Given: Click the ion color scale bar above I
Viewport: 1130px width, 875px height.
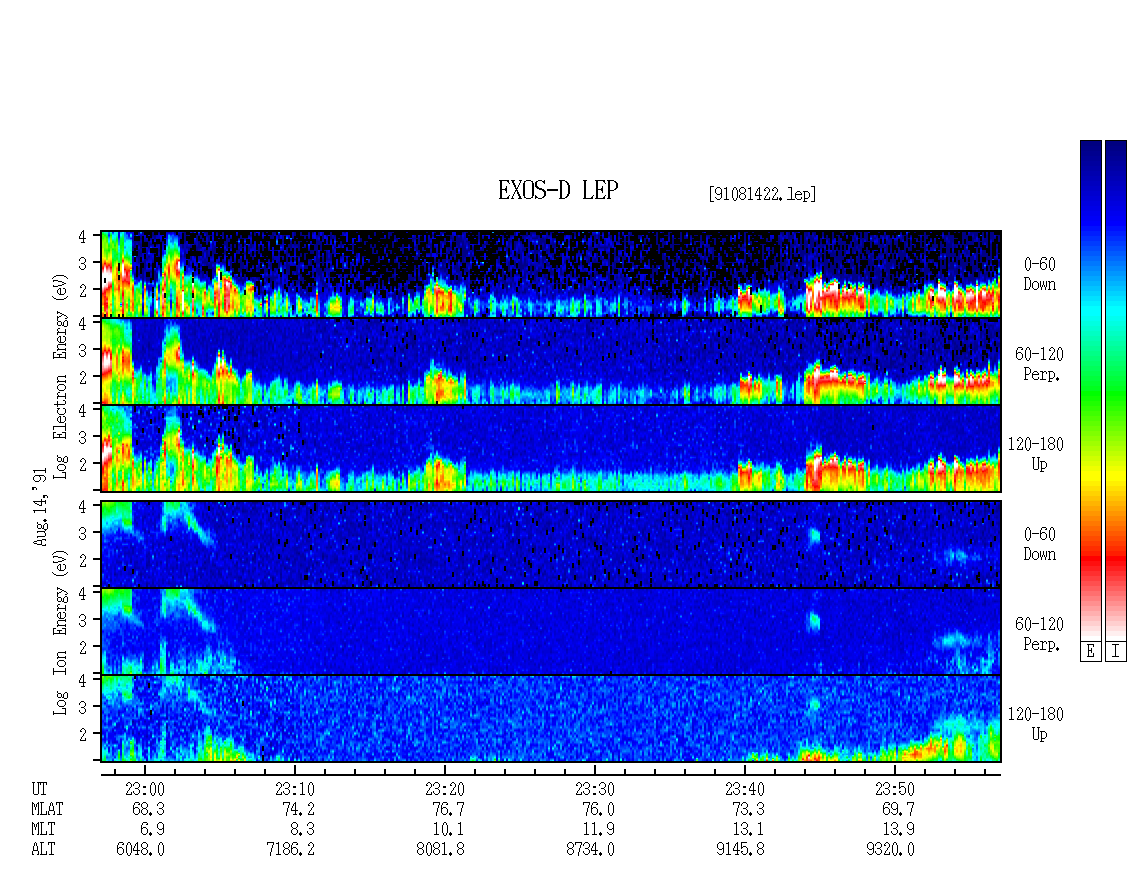Looking at the screenshot, I should click(x=1116, y=389).
